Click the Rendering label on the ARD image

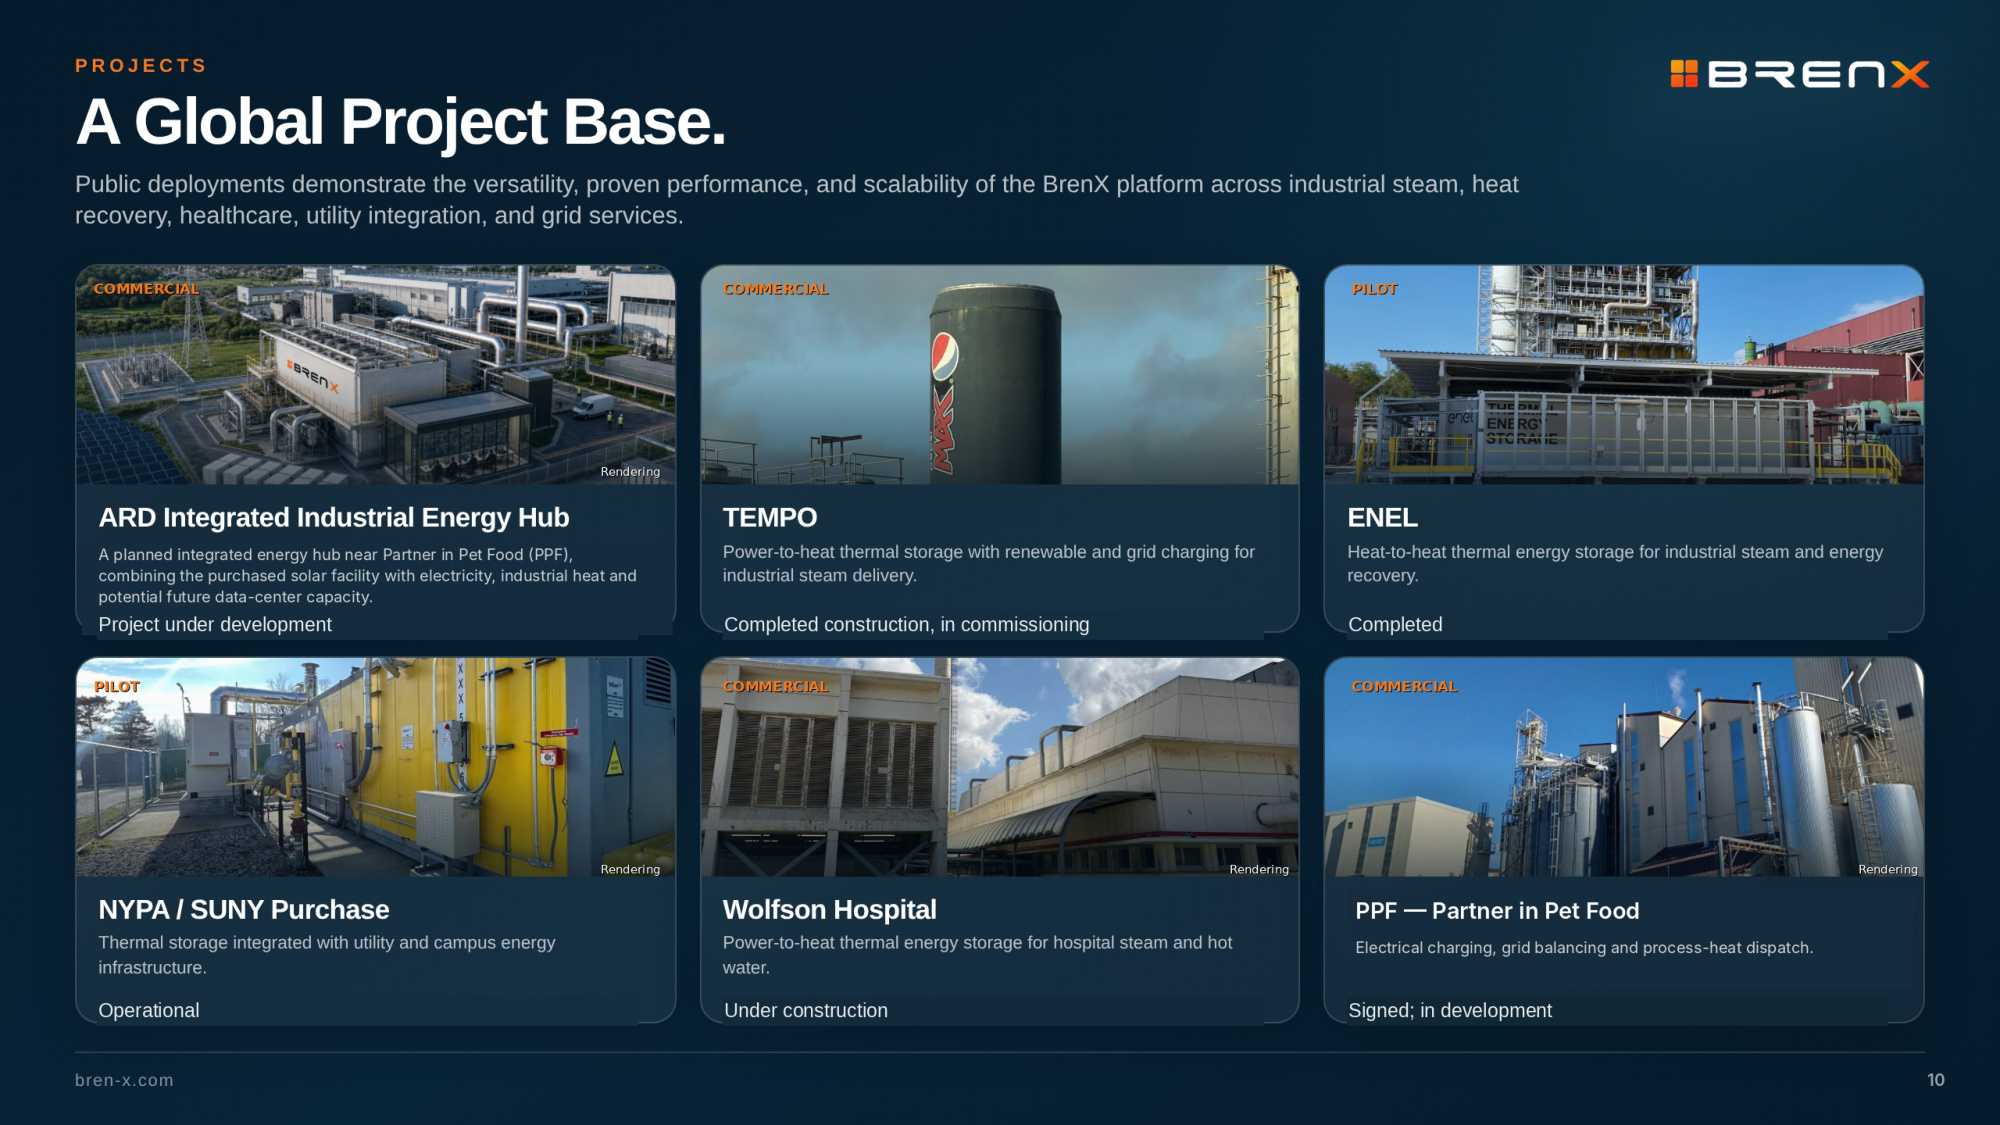tap(630, 472)
